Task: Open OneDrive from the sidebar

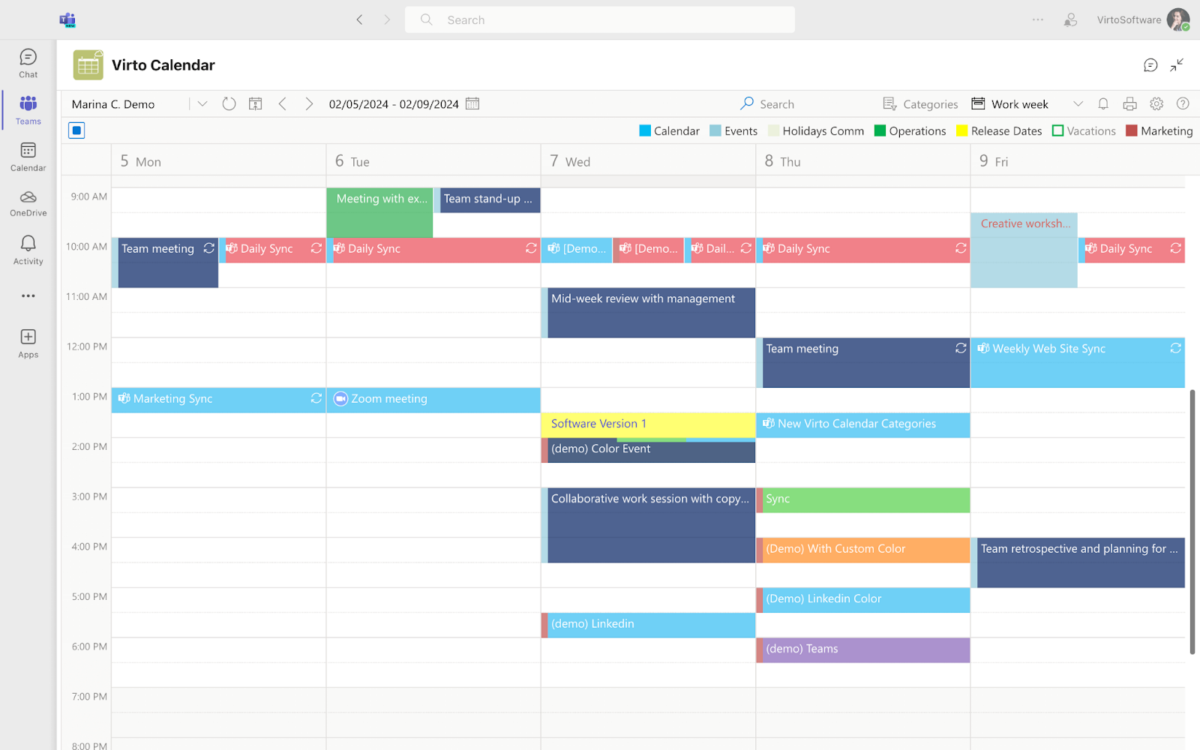Action: pyautogui.click(x=28, y=203)
